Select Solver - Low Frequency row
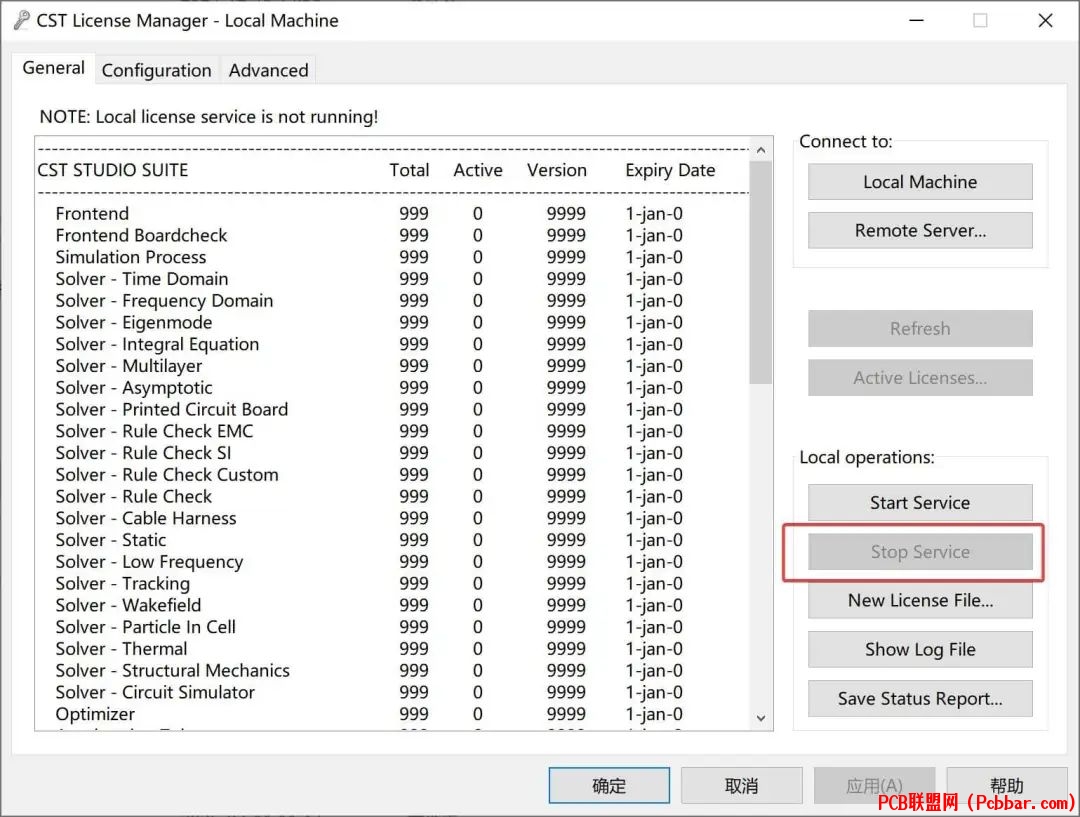 369,562
